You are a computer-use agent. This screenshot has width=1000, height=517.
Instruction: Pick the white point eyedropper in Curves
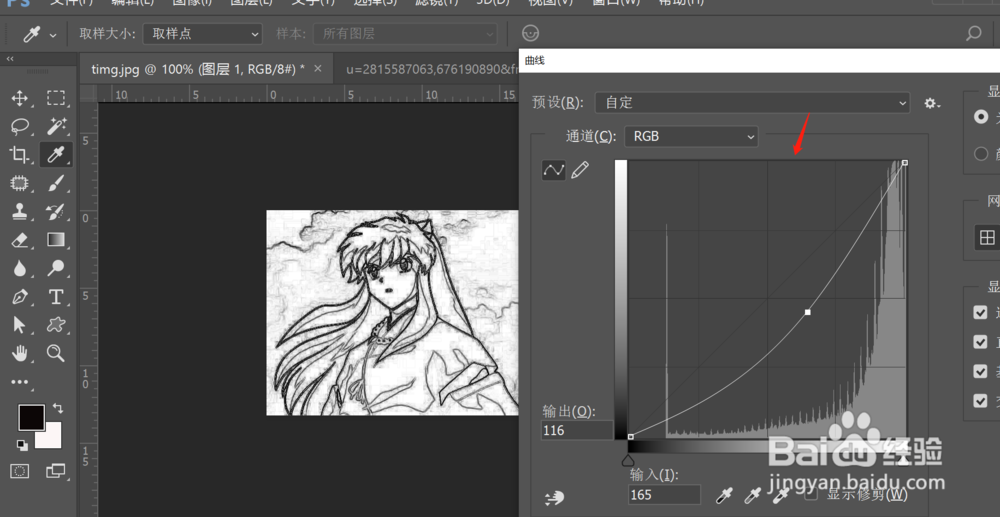[x=782, y=495]
